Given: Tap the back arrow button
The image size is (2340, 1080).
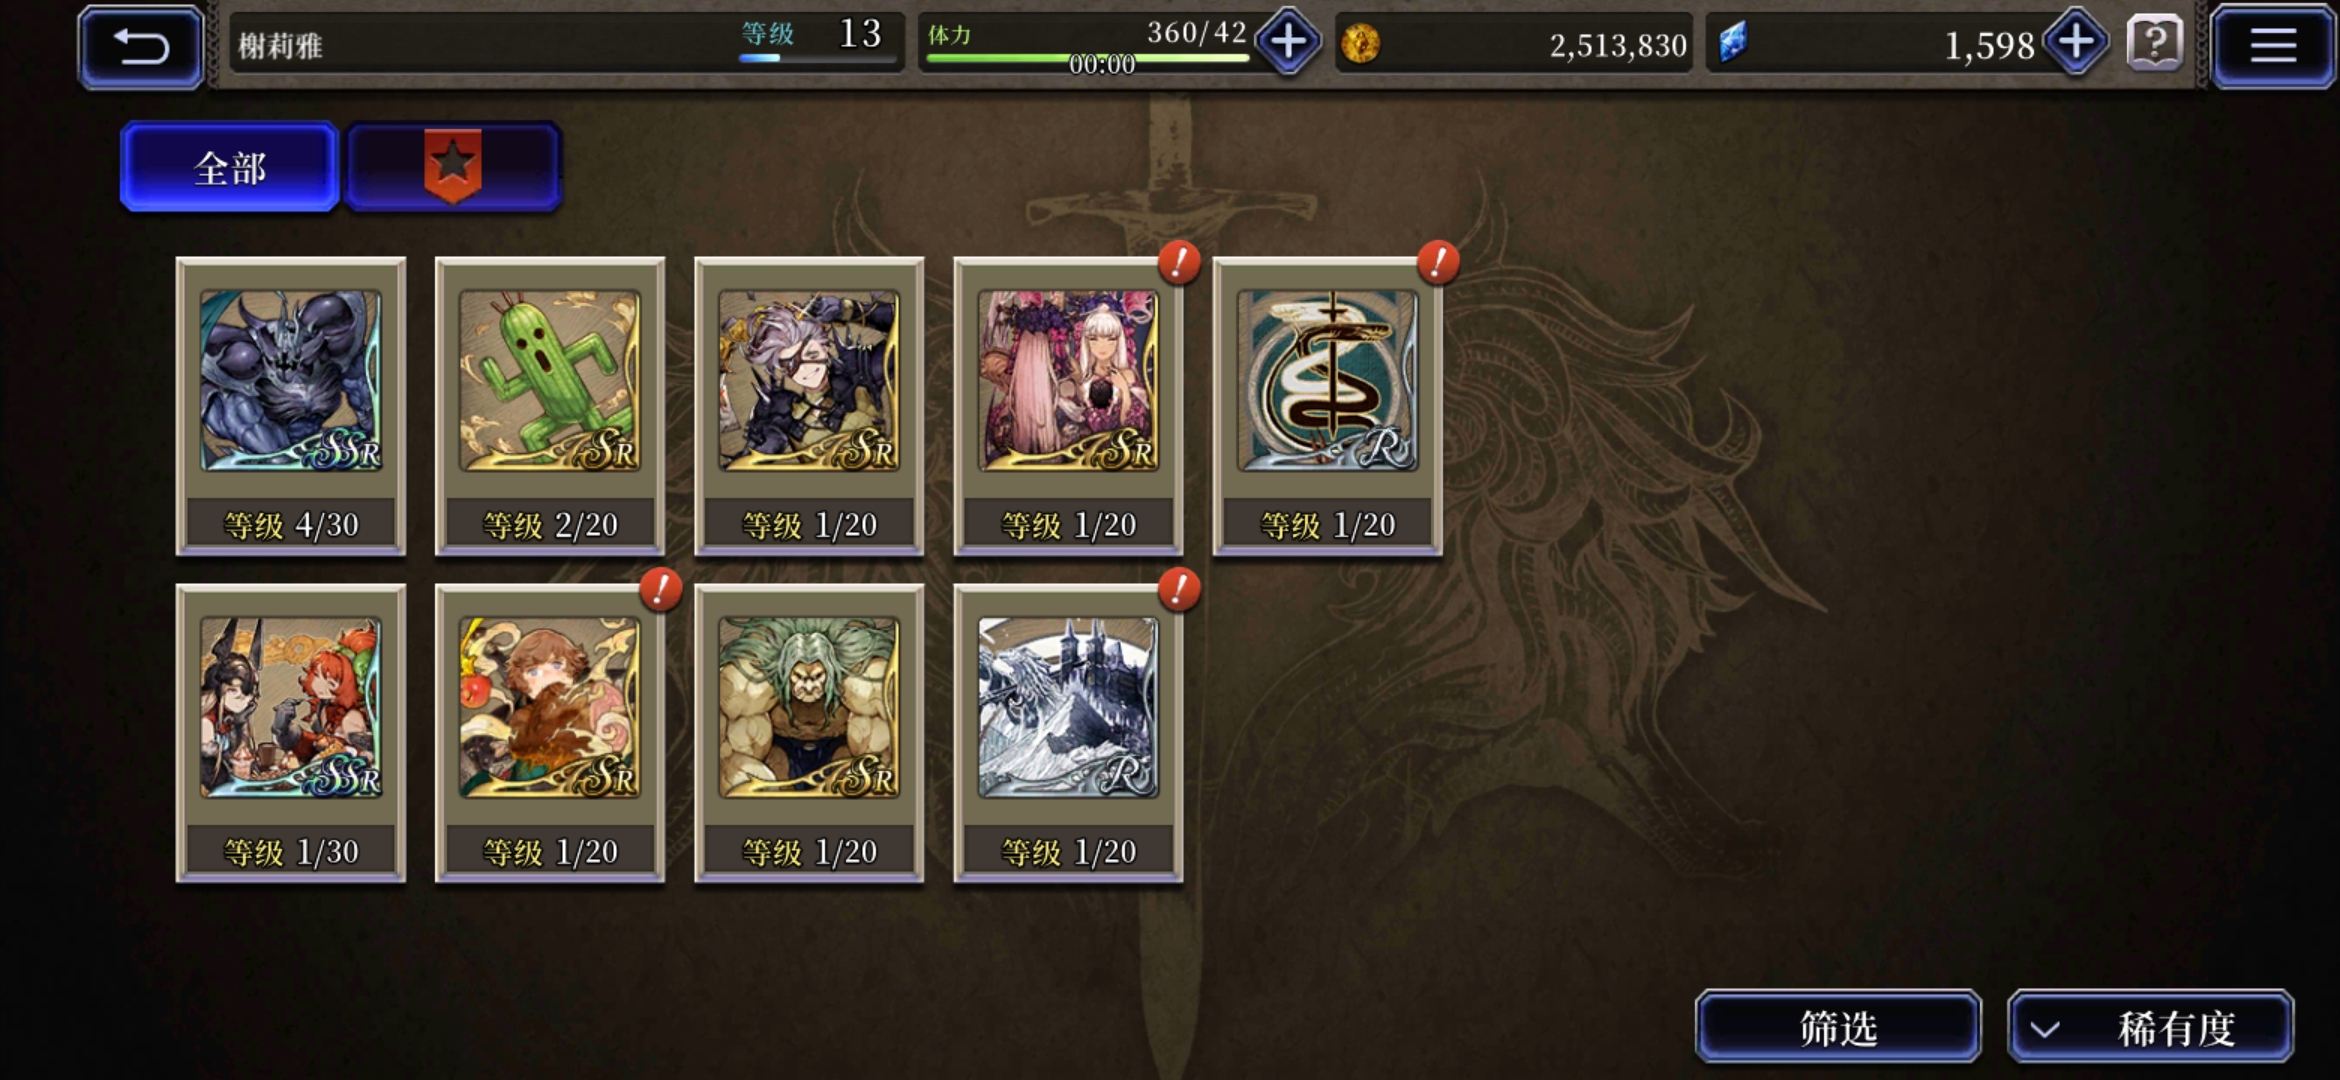Looking at the screenshot, I should 141,46.
